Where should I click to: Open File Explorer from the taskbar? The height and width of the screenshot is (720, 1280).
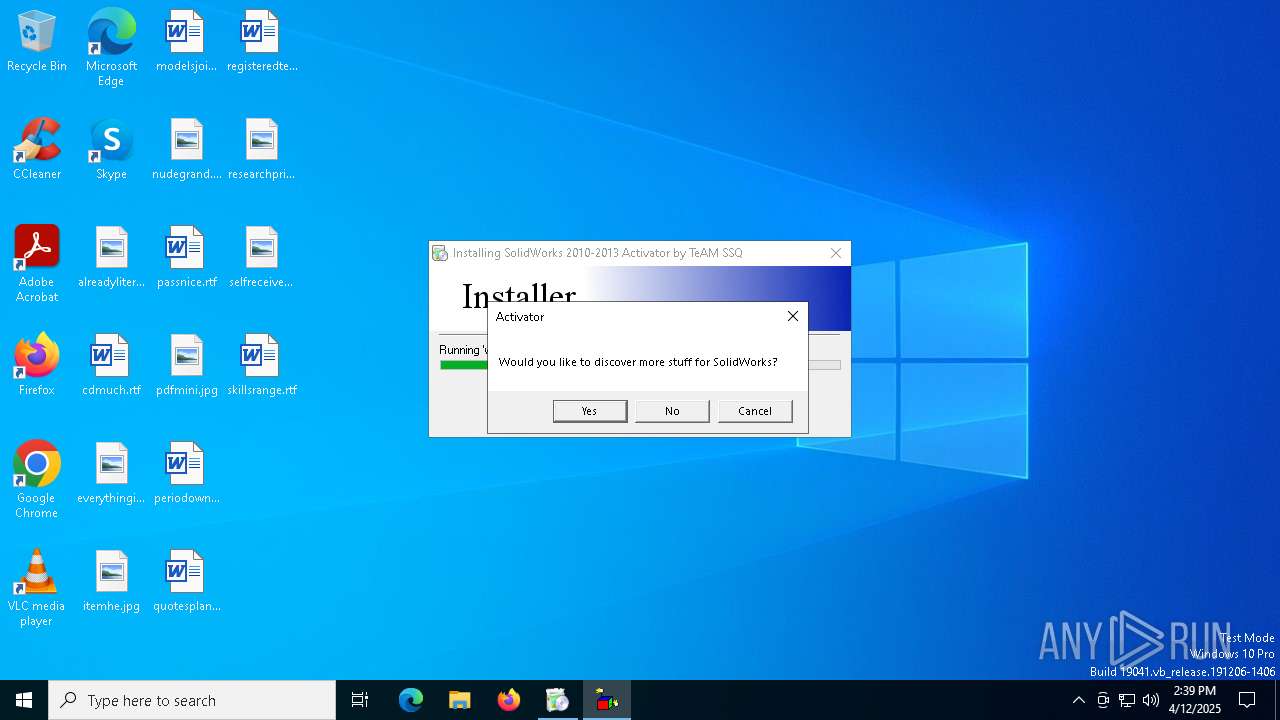[x=459, y=700]
